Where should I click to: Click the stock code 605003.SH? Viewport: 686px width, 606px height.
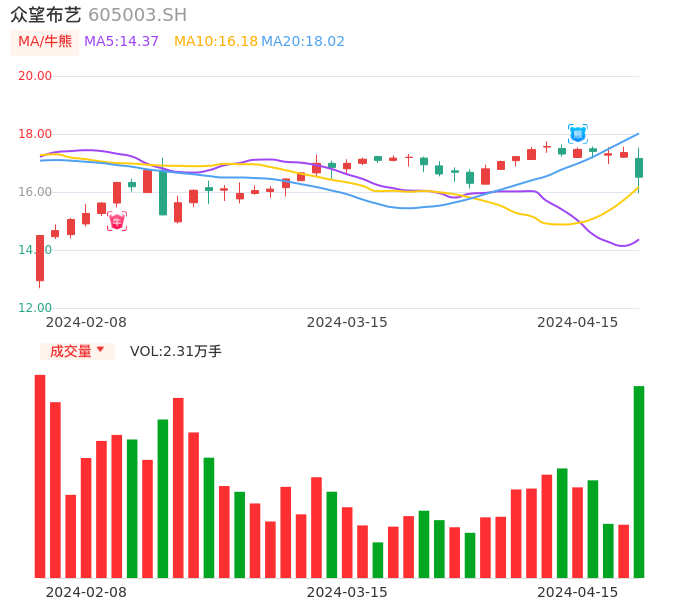click(137, 15)
